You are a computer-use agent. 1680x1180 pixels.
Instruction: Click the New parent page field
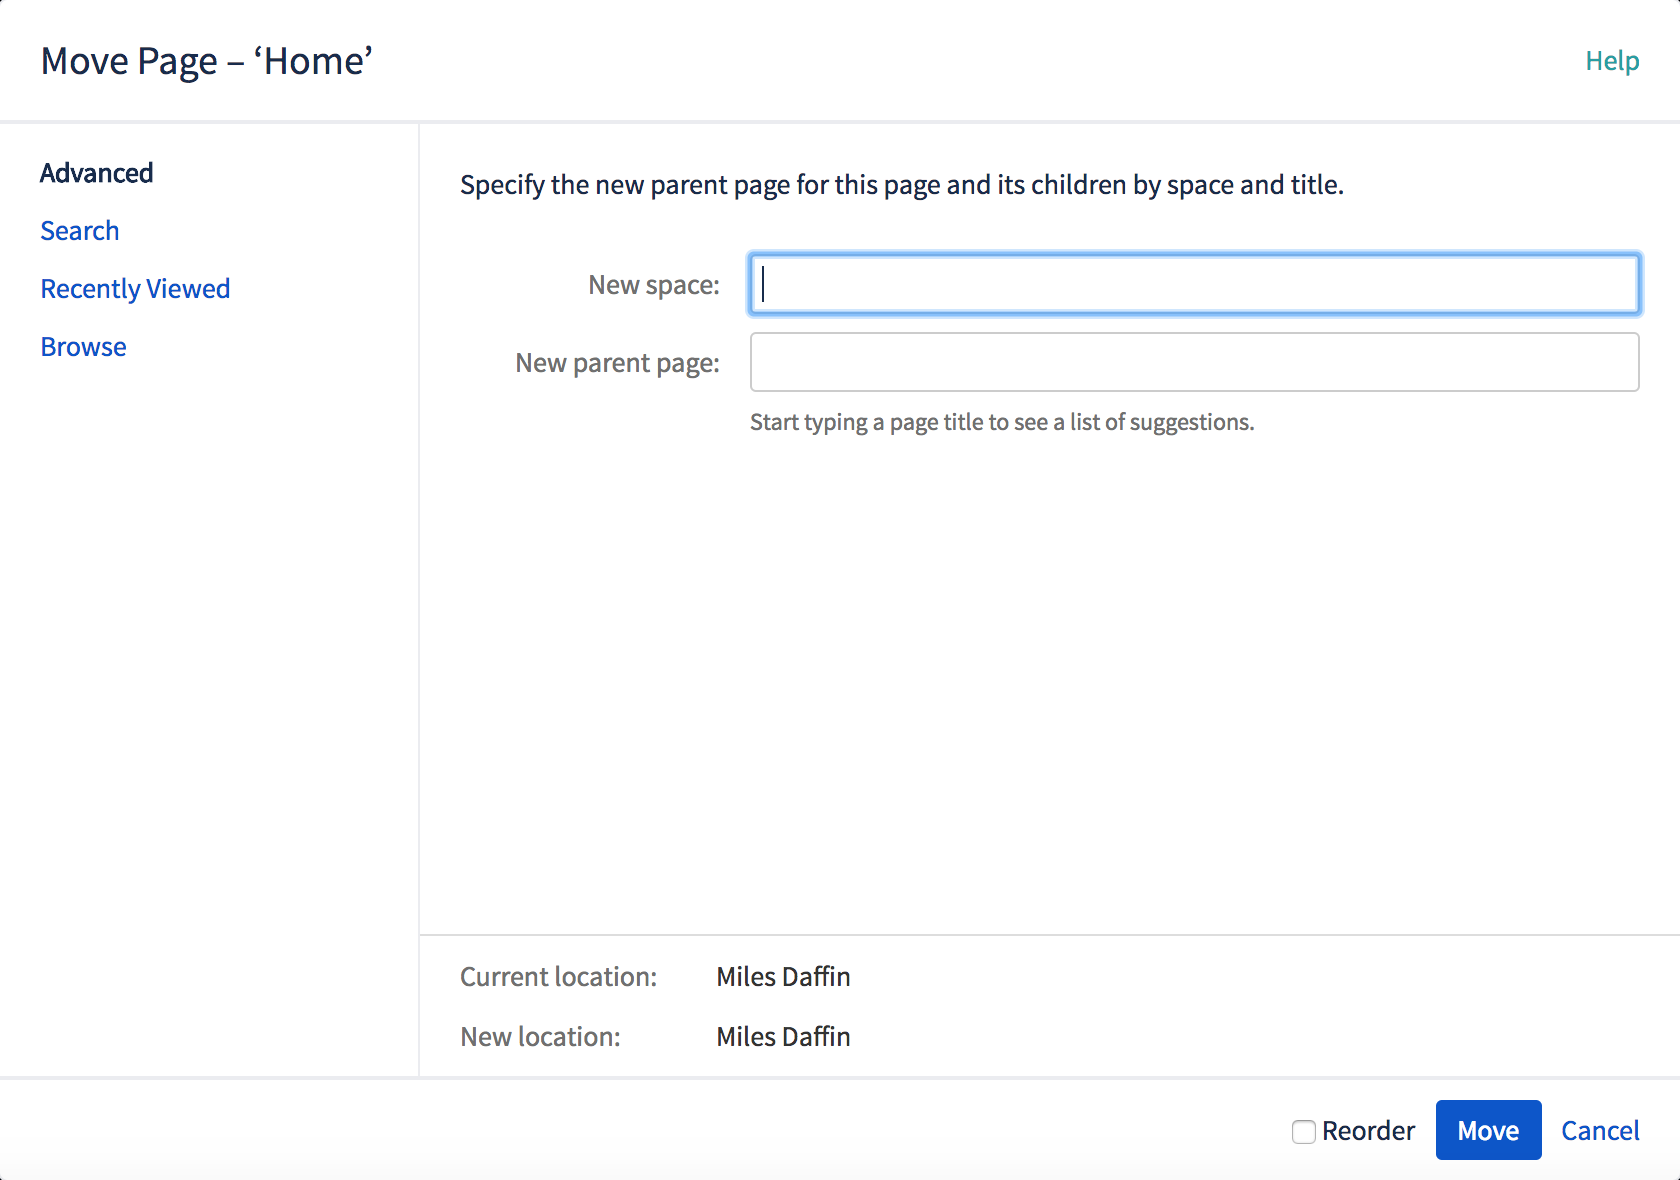pos(1194,362)
